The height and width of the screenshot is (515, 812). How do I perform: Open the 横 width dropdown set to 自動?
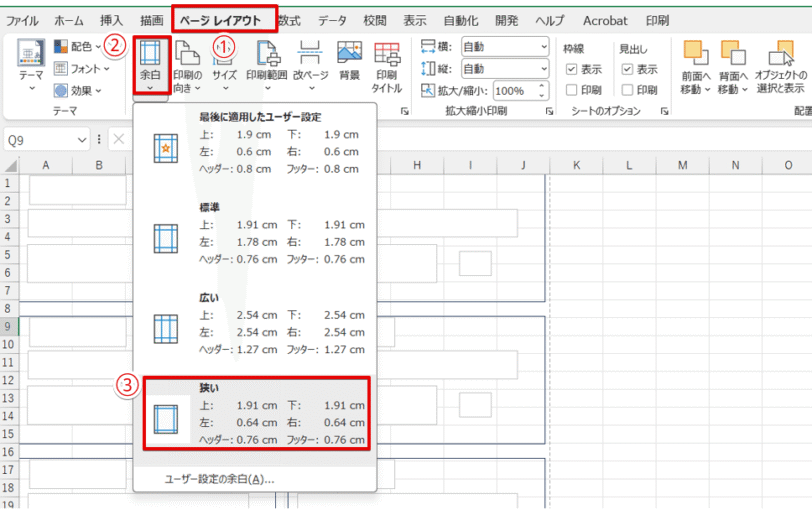(504, 47)
